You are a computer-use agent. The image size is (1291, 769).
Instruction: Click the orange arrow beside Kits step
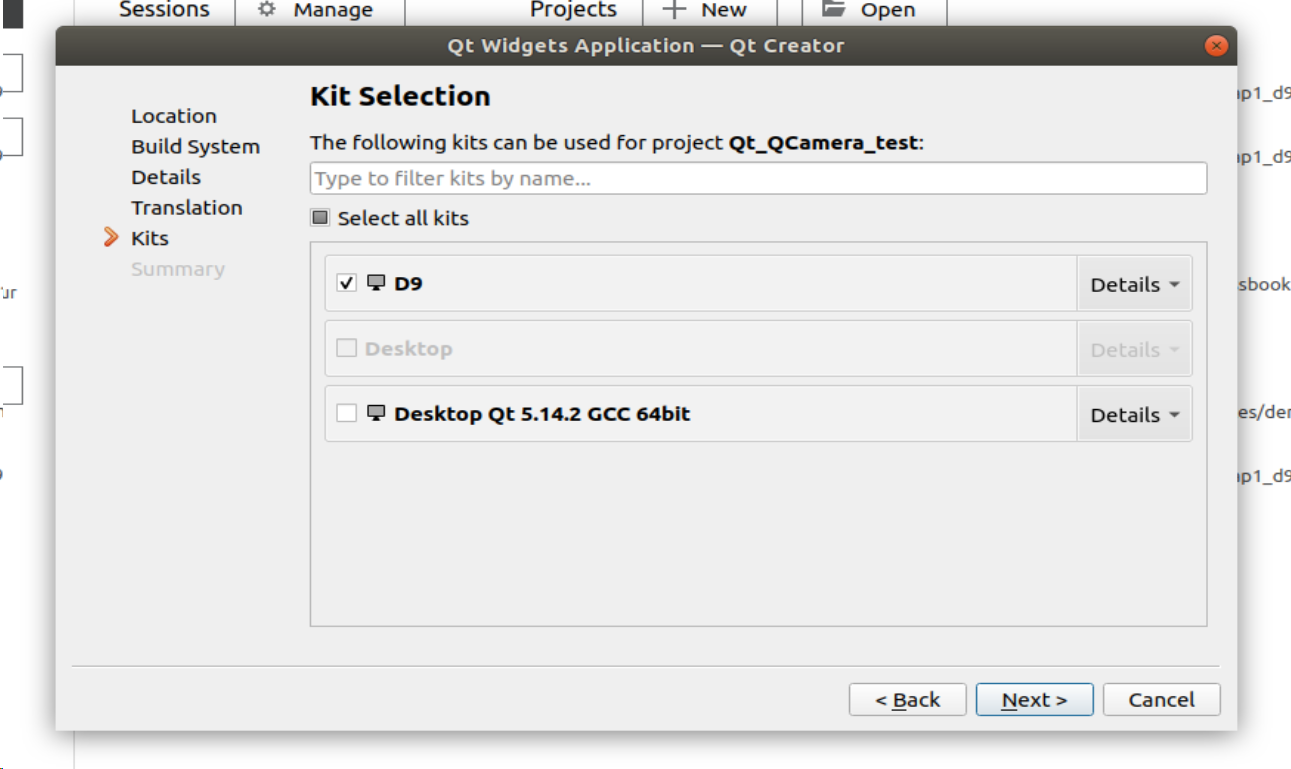tap(112, 238)
